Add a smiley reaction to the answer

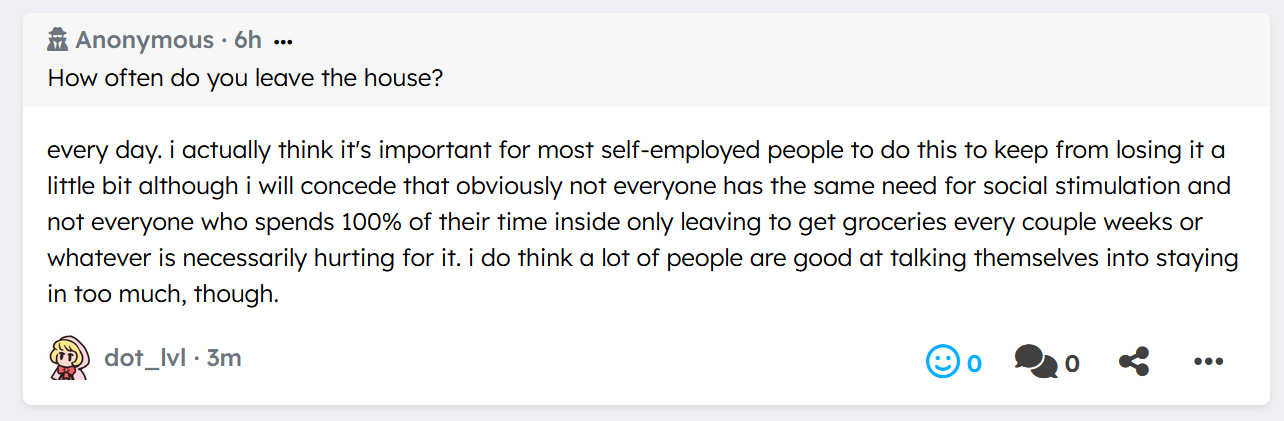tap(942, 361)
